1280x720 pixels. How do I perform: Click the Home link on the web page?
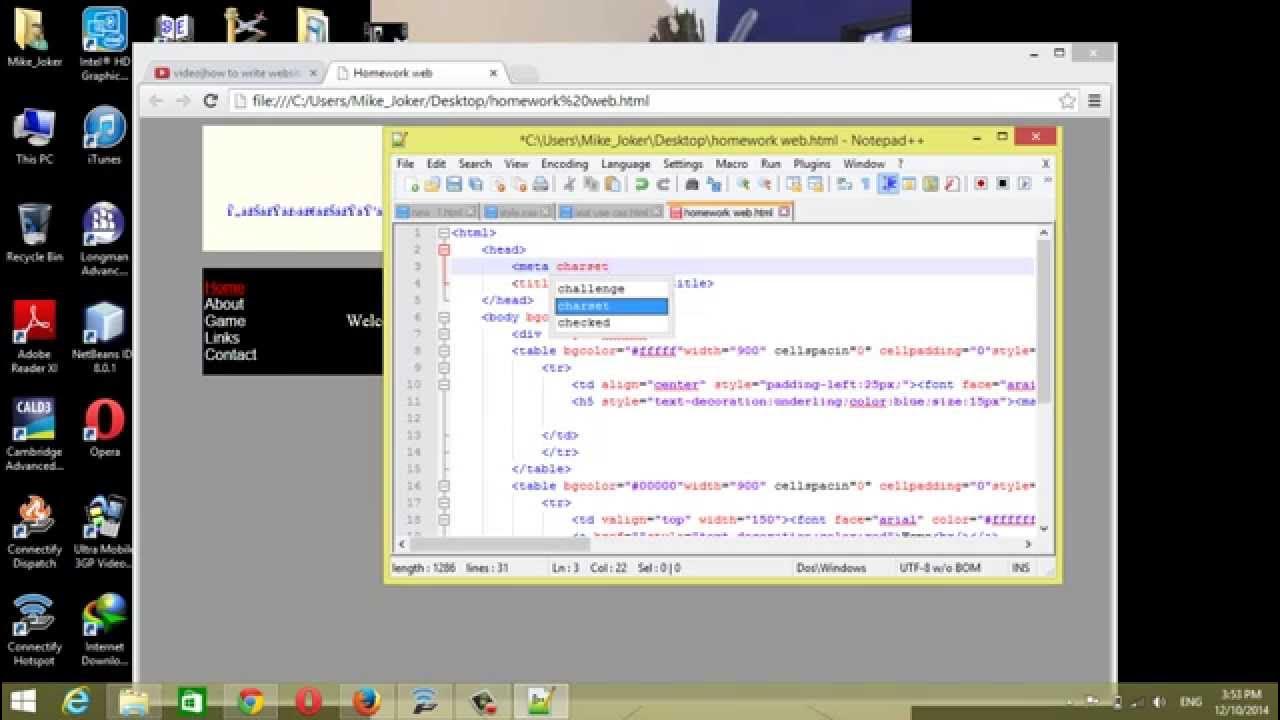pos(224,288)
